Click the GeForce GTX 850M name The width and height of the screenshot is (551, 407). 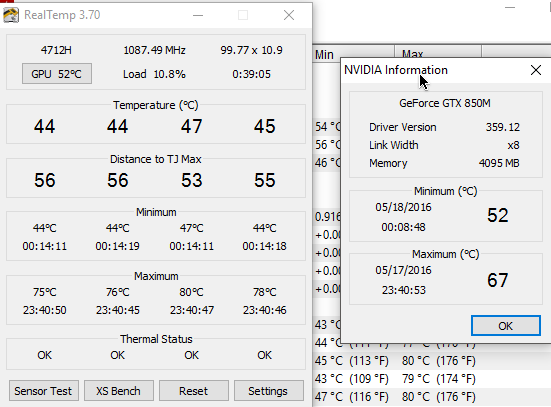click(x=445, y=103)
